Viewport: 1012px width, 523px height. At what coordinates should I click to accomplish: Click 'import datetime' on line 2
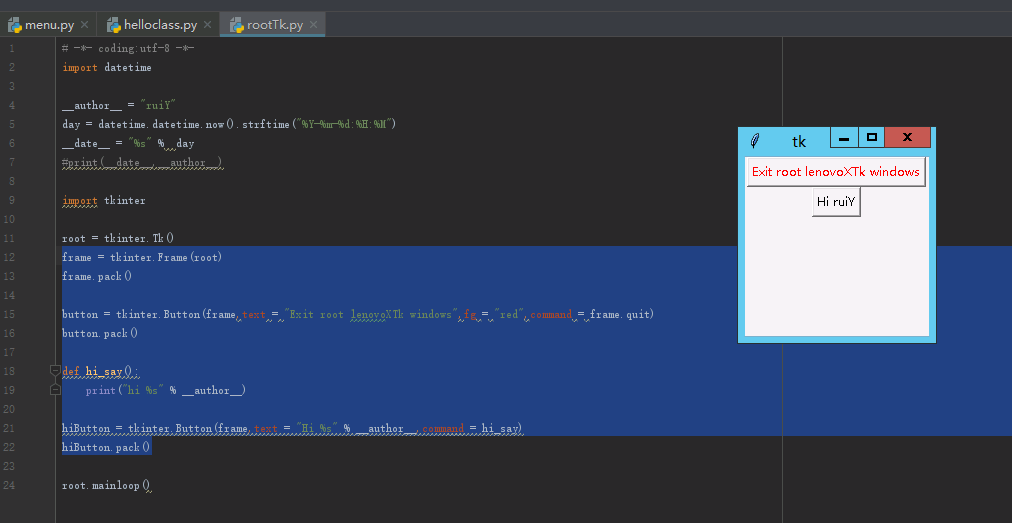tap(107, 67)
